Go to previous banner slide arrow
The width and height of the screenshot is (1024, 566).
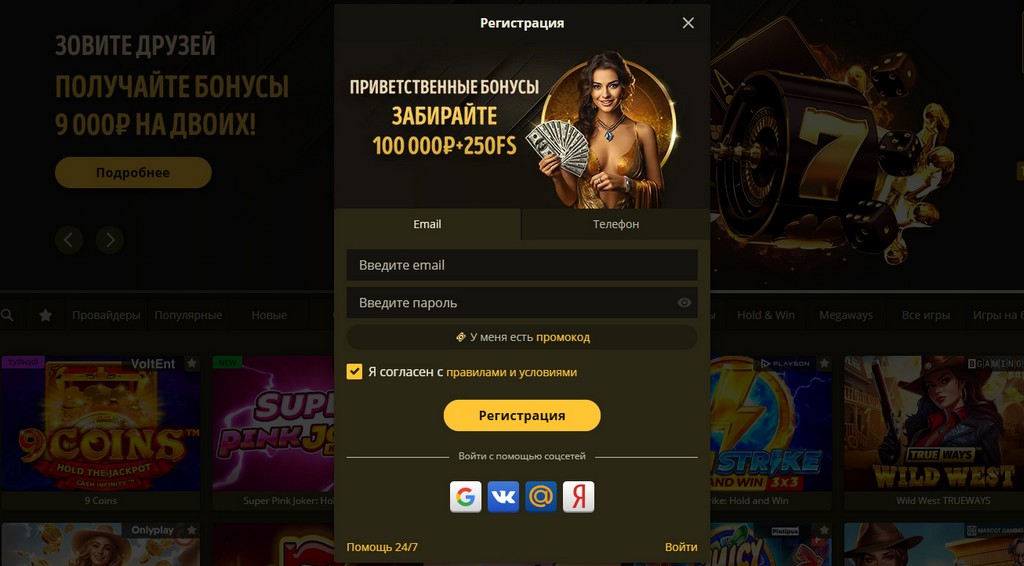pos(69,240)
